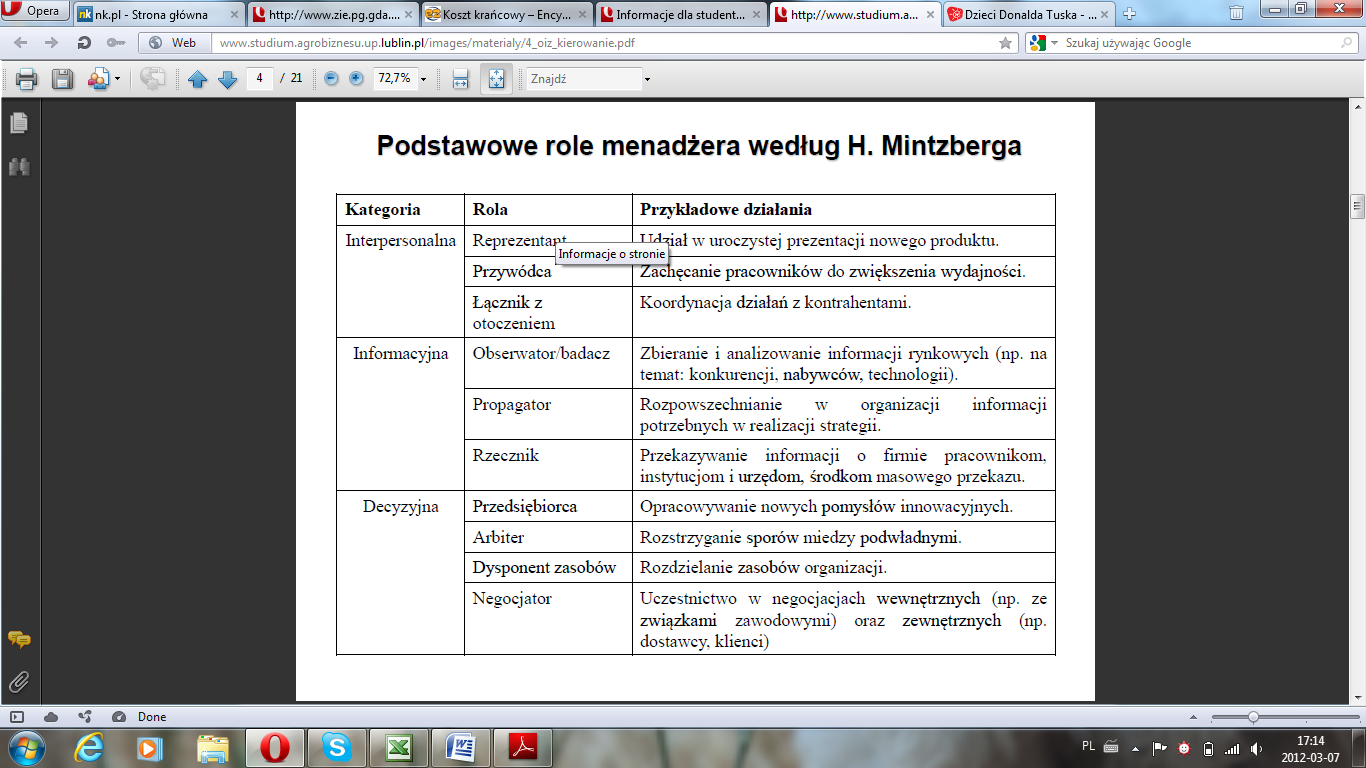Toggle the fit one full page icon

496,79
